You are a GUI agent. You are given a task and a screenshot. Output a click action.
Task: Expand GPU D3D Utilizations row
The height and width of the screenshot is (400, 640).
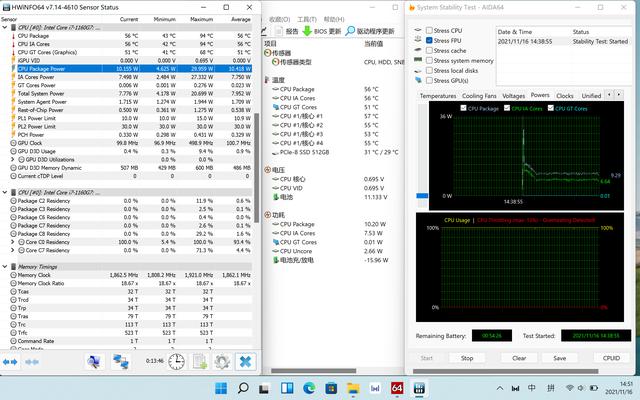tap(12, 159)
